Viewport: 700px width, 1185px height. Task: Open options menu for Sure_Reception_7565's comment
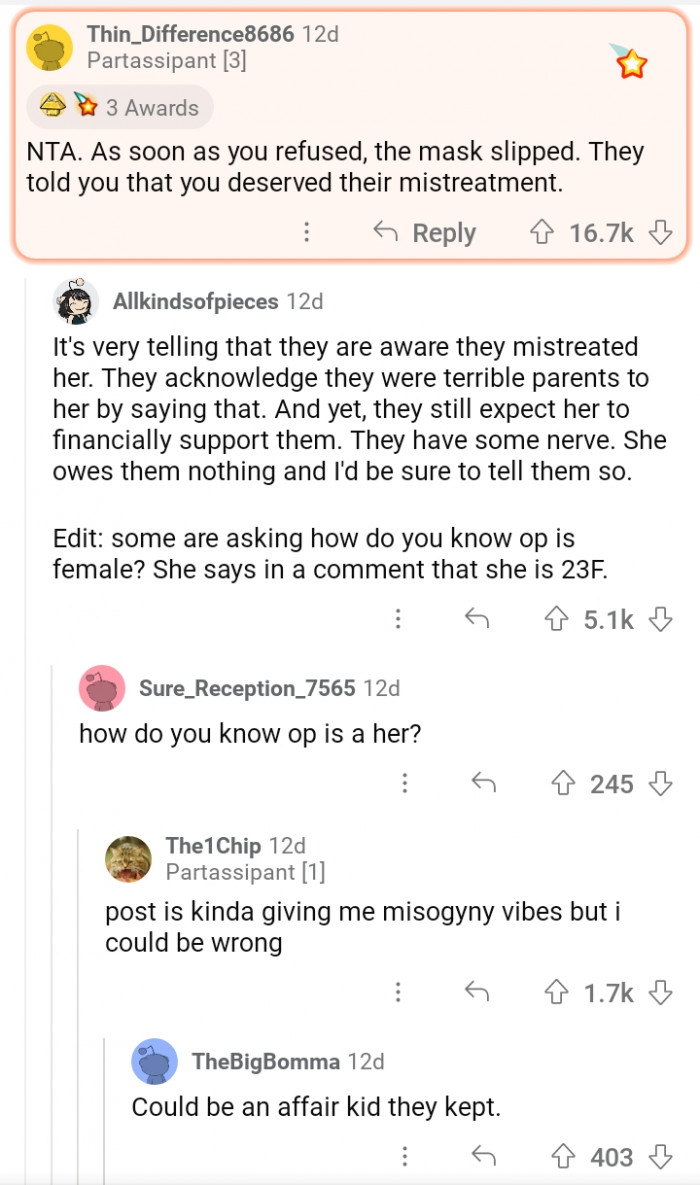405,784
